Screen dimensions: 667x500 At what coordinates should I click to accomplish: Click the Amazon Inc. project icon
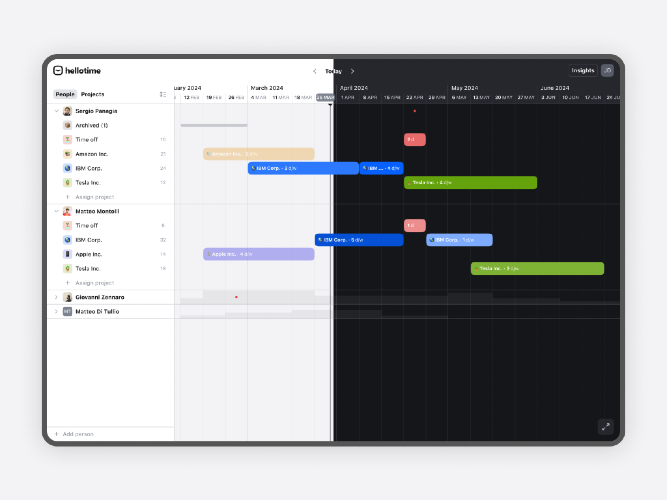coord(67,154)
